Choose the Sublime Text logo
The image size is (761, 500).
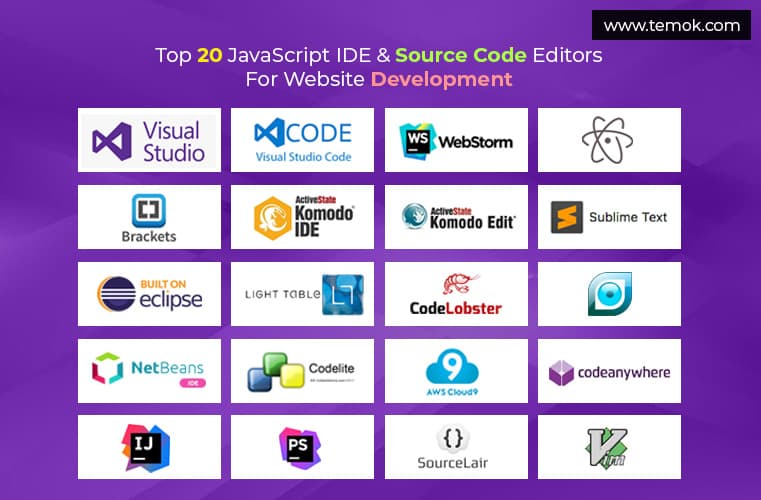608,217
